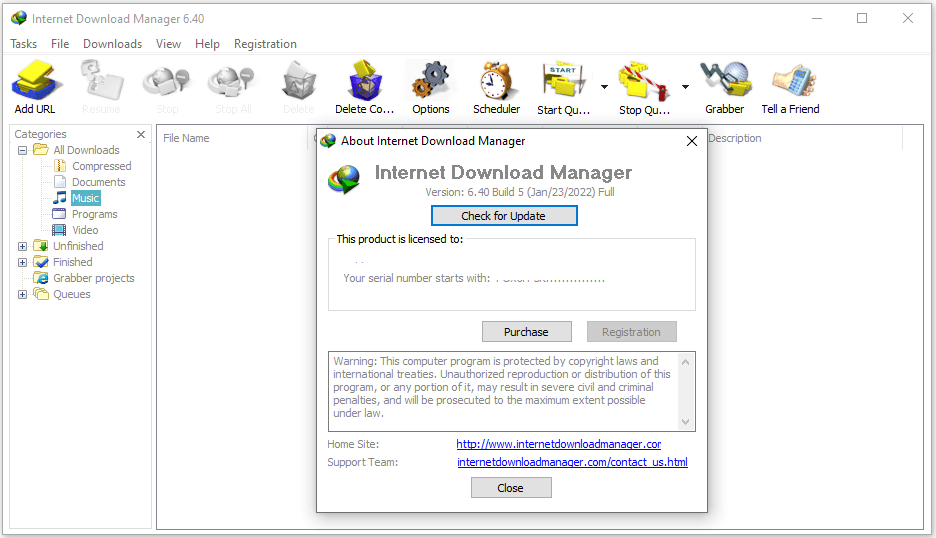Open the Scheduler alarm clock icon
This screenshot has width=936, height=538.
point(497,81)
